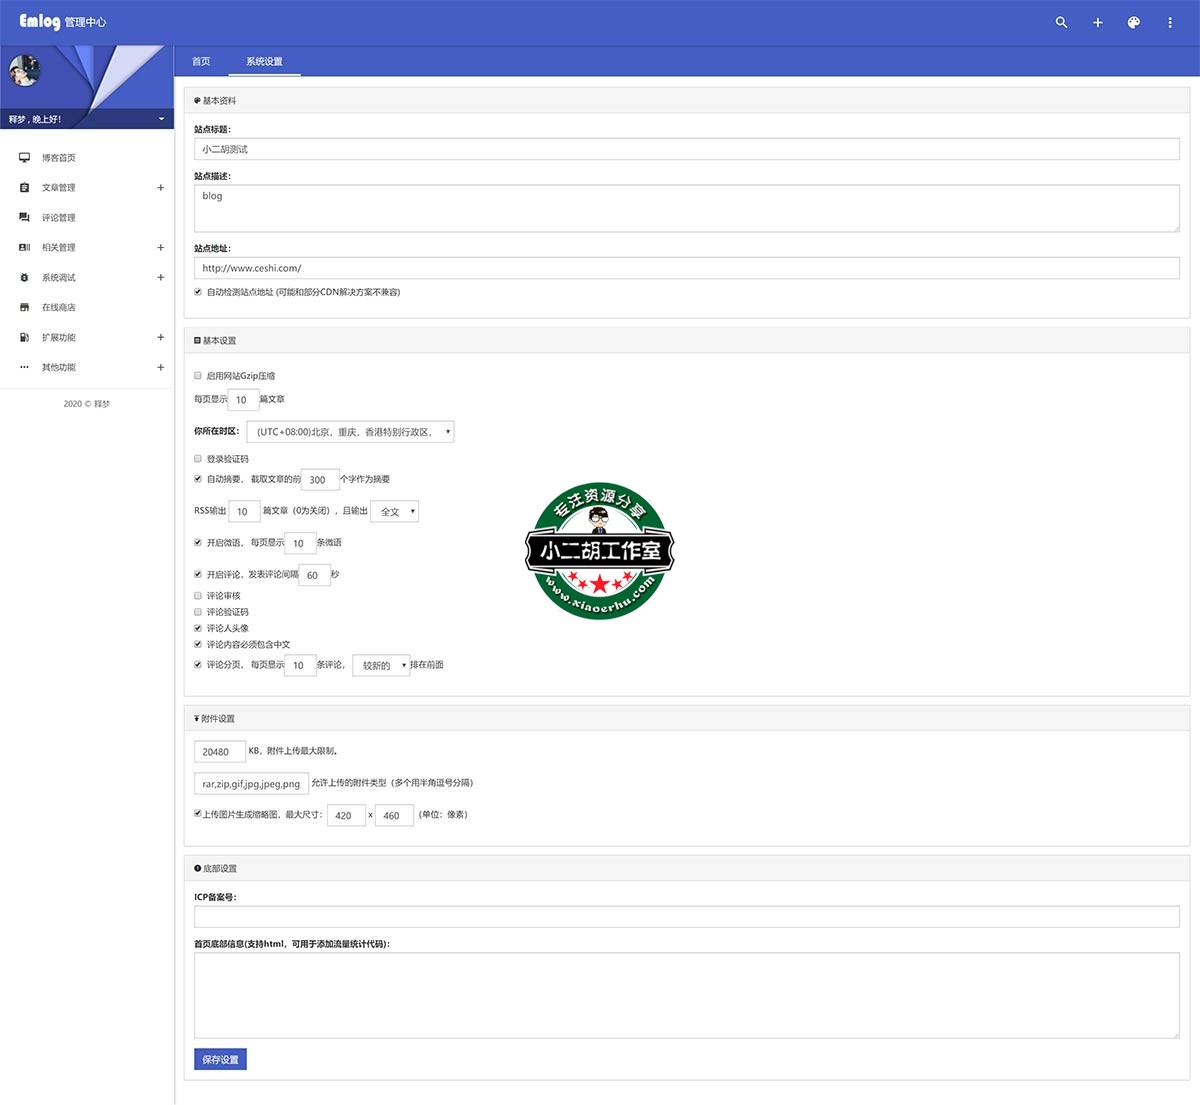Click the plus icon in header
The image size is (1200, 1105).
click(x=1097, y=22)
